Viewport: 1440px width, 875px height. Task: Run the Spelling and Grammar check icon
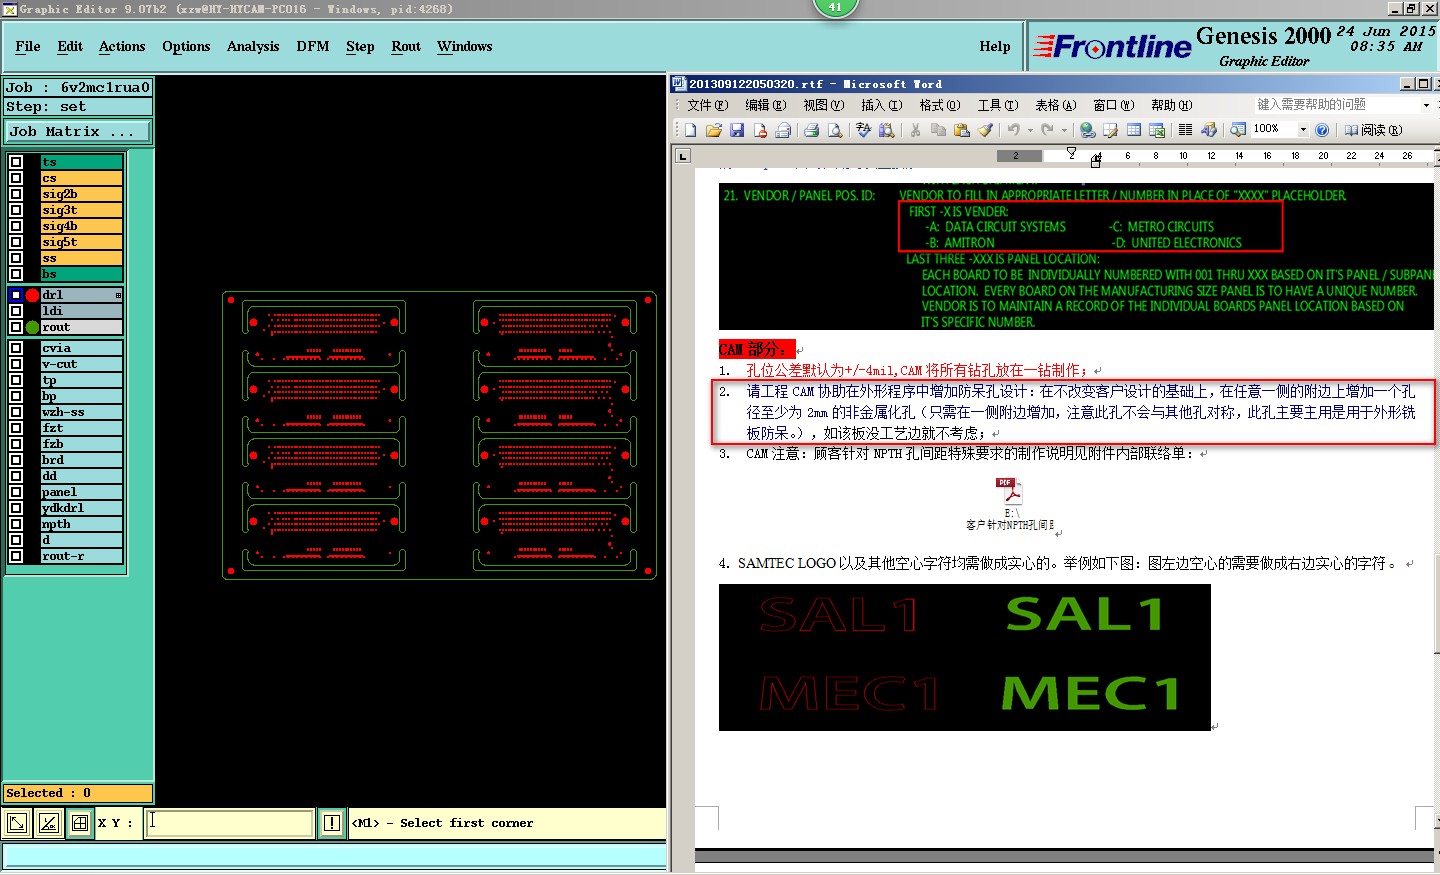863,130
